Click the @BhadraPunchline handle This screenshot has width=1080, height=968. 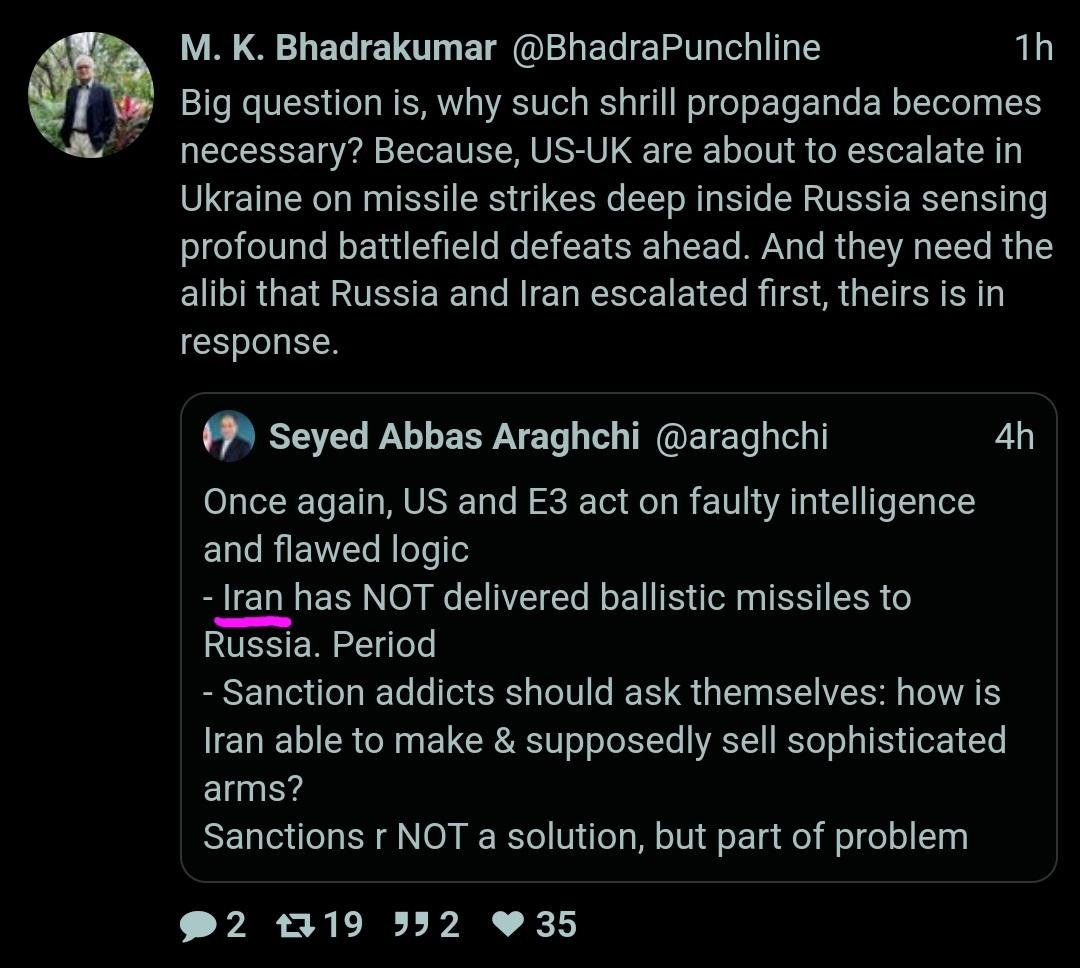[666, 48]
